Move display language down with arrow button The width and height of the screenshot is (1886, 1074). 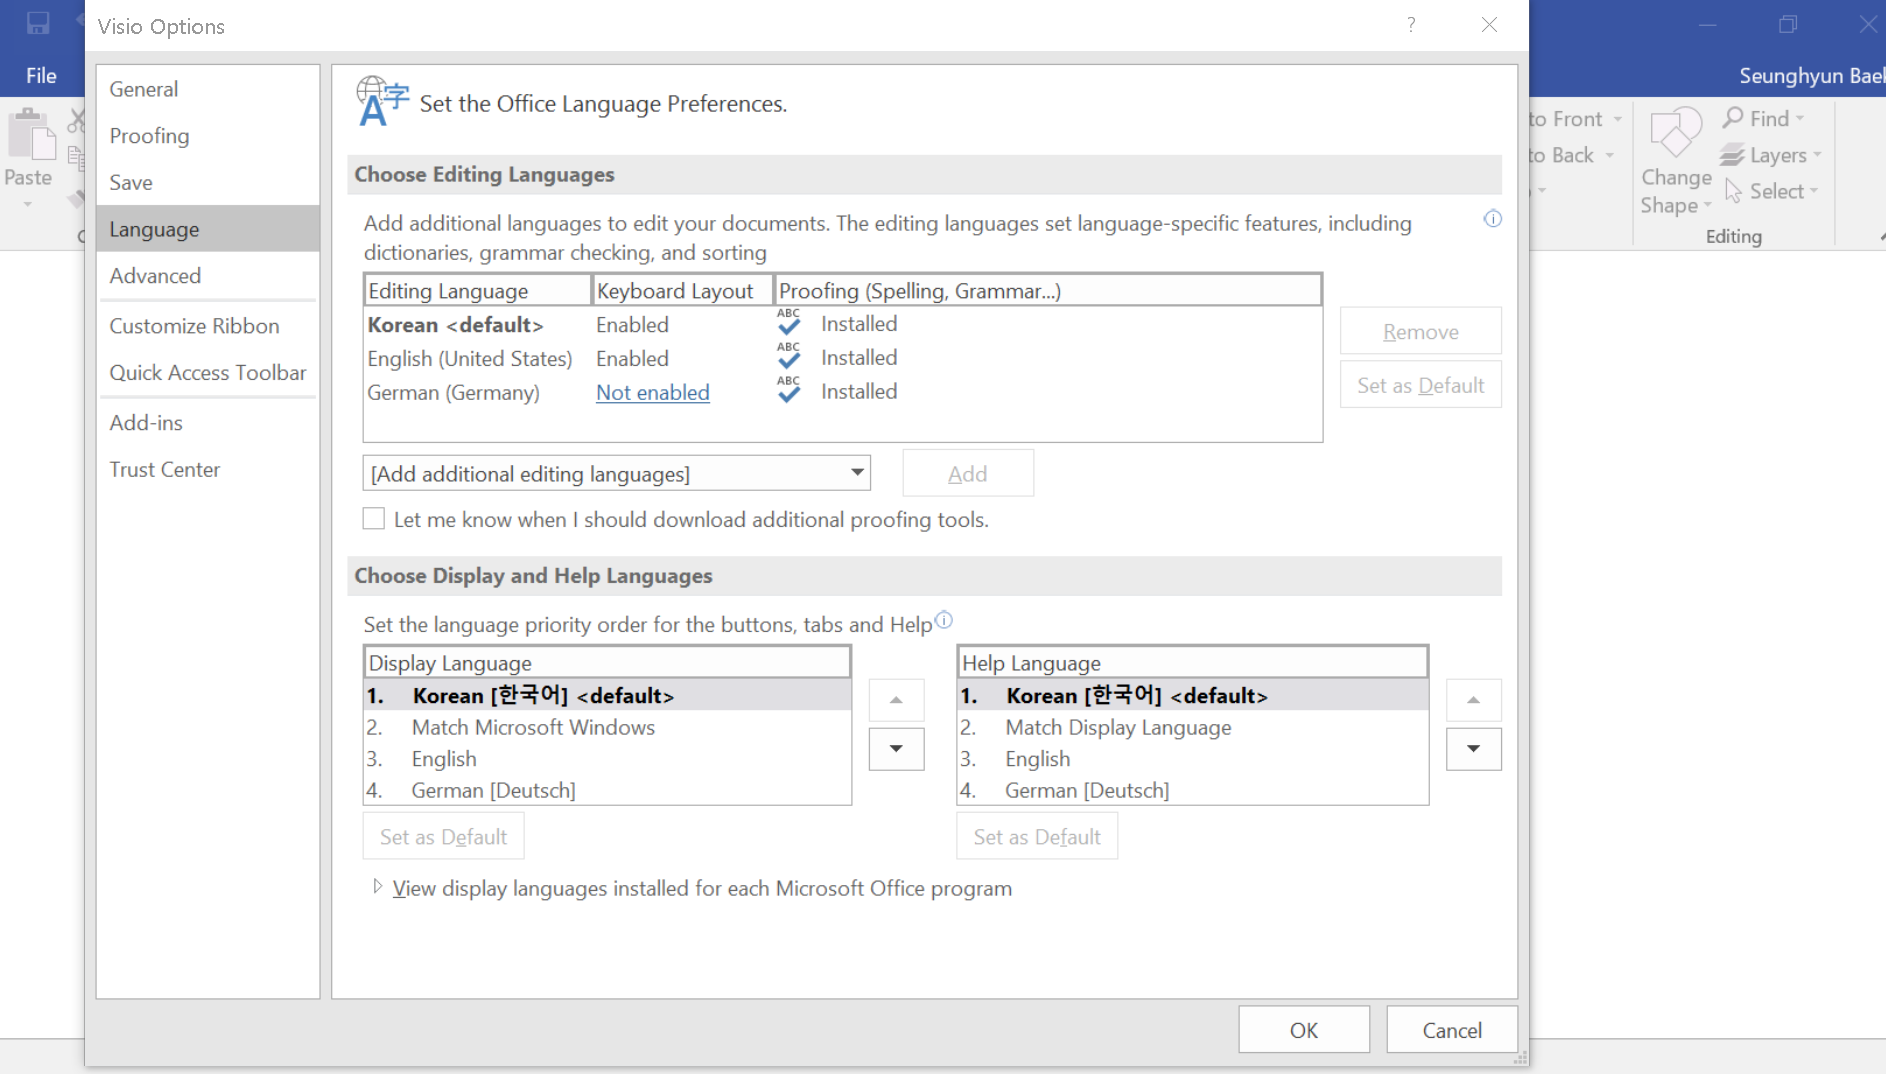pyautogui.click(x=896, y=749)
